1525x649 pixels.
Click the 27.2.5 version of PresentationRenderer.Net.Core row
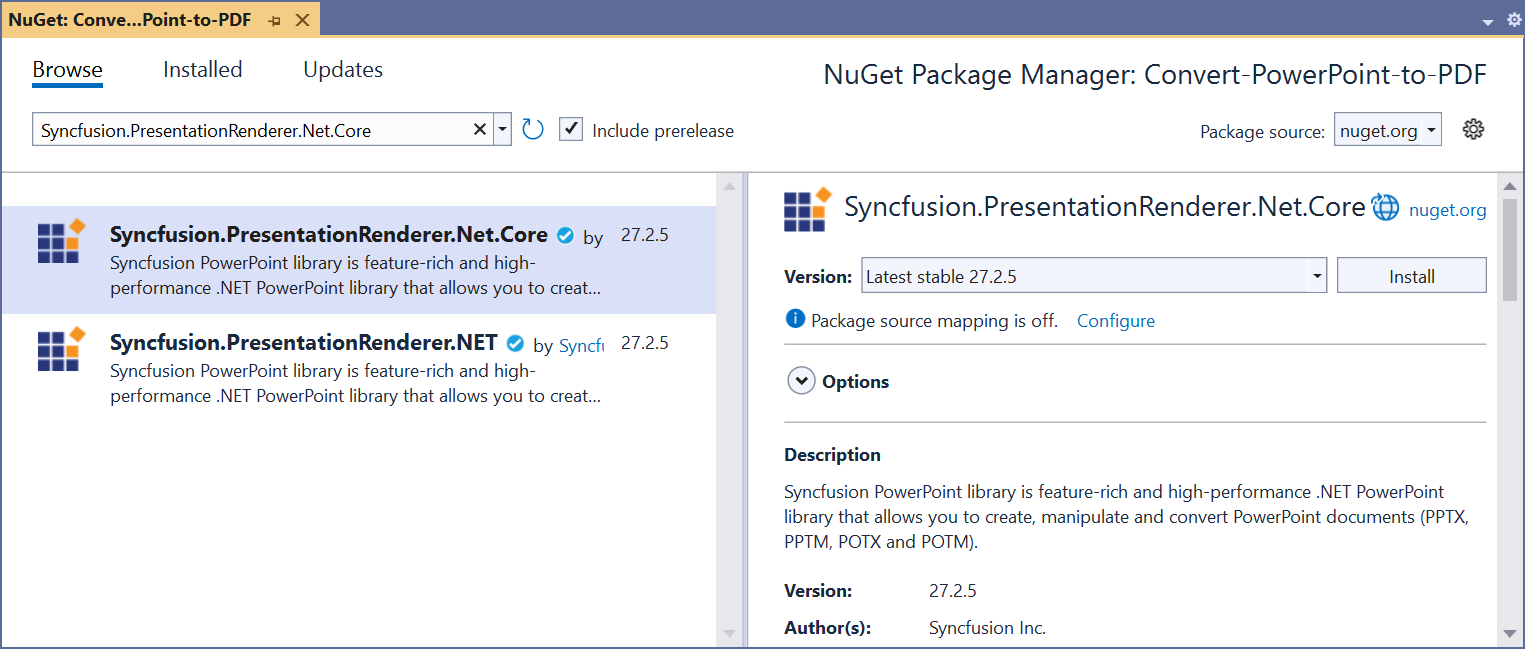coord(645,236)
